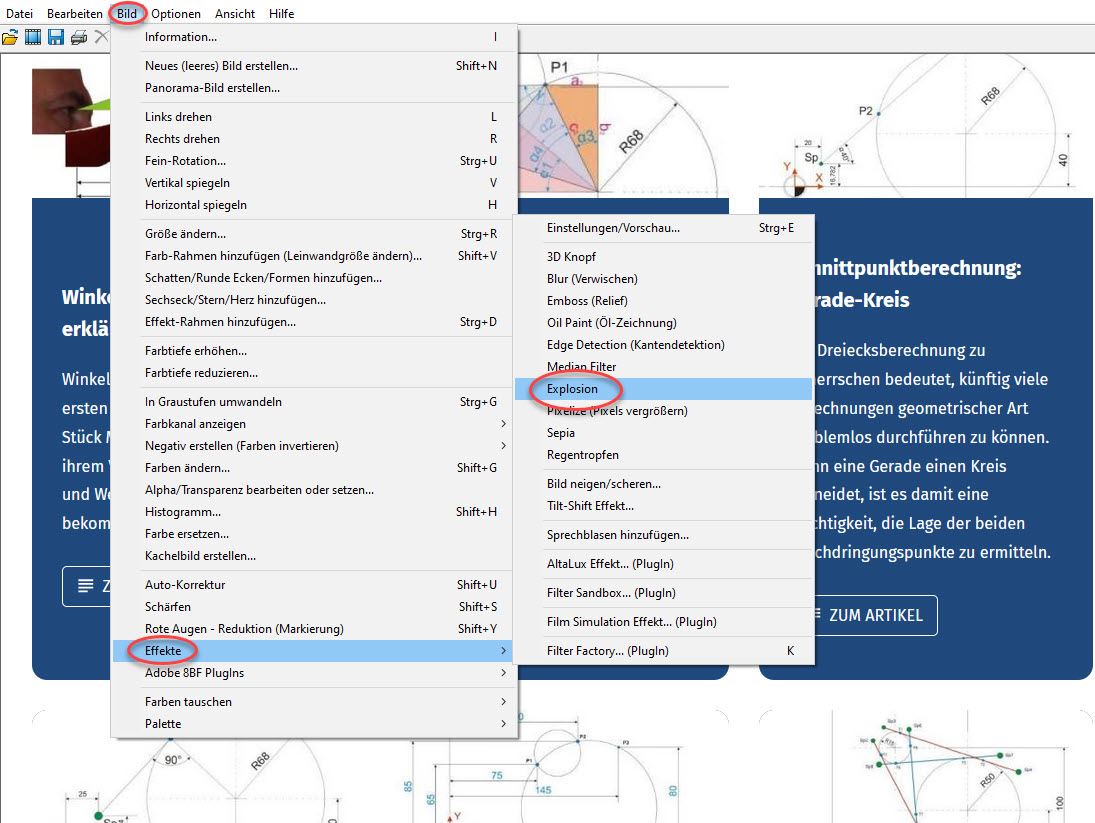Screen dimensions: 1095x823
Task: Open Filter Factory... (PlugIn)
Action: pos(663,651)
